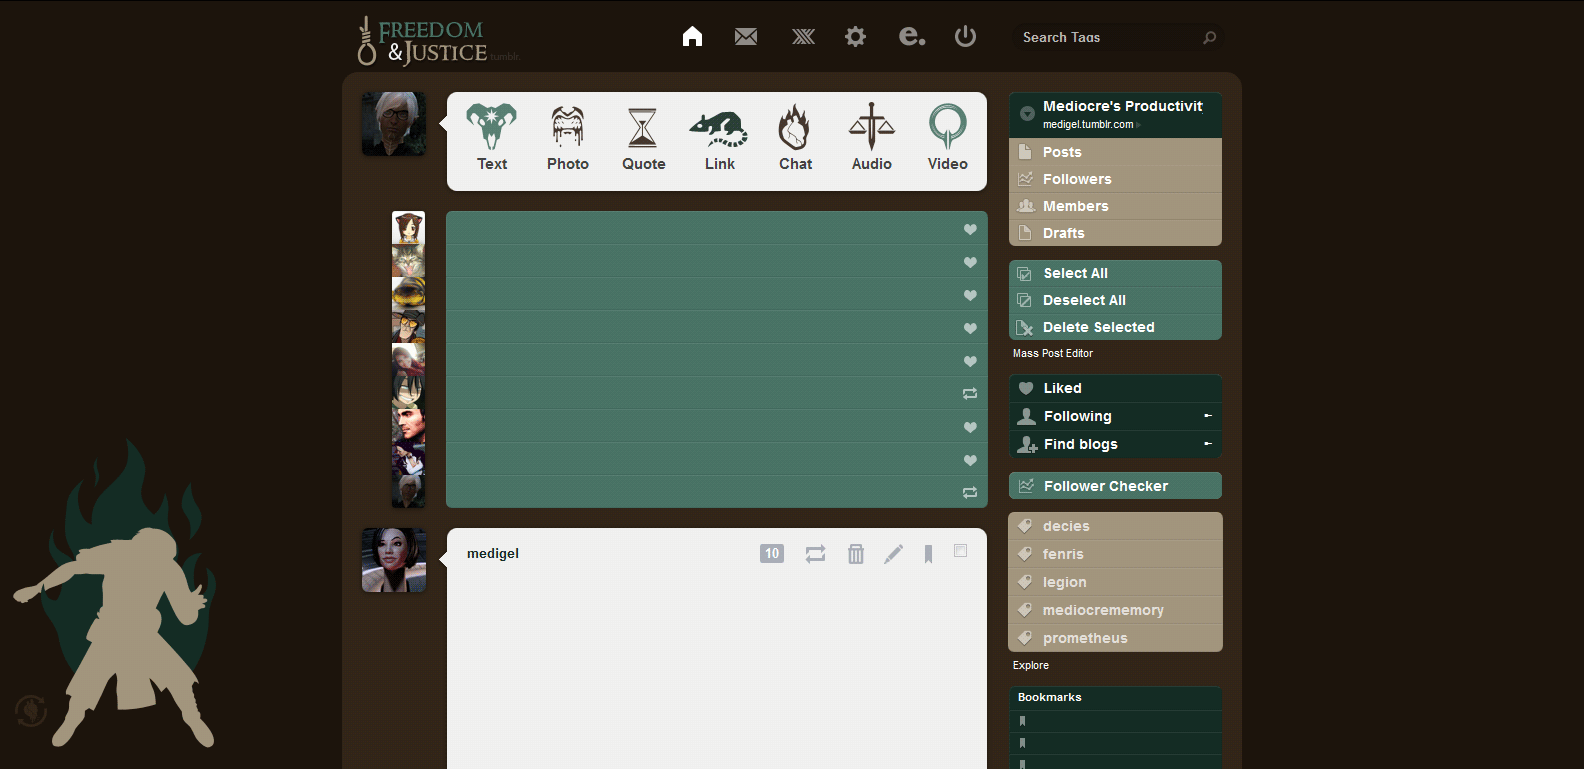Viewport: 1584px width, 769px height.
Task: Click Mediocre's Productivit blog title
Action: 1123,106
